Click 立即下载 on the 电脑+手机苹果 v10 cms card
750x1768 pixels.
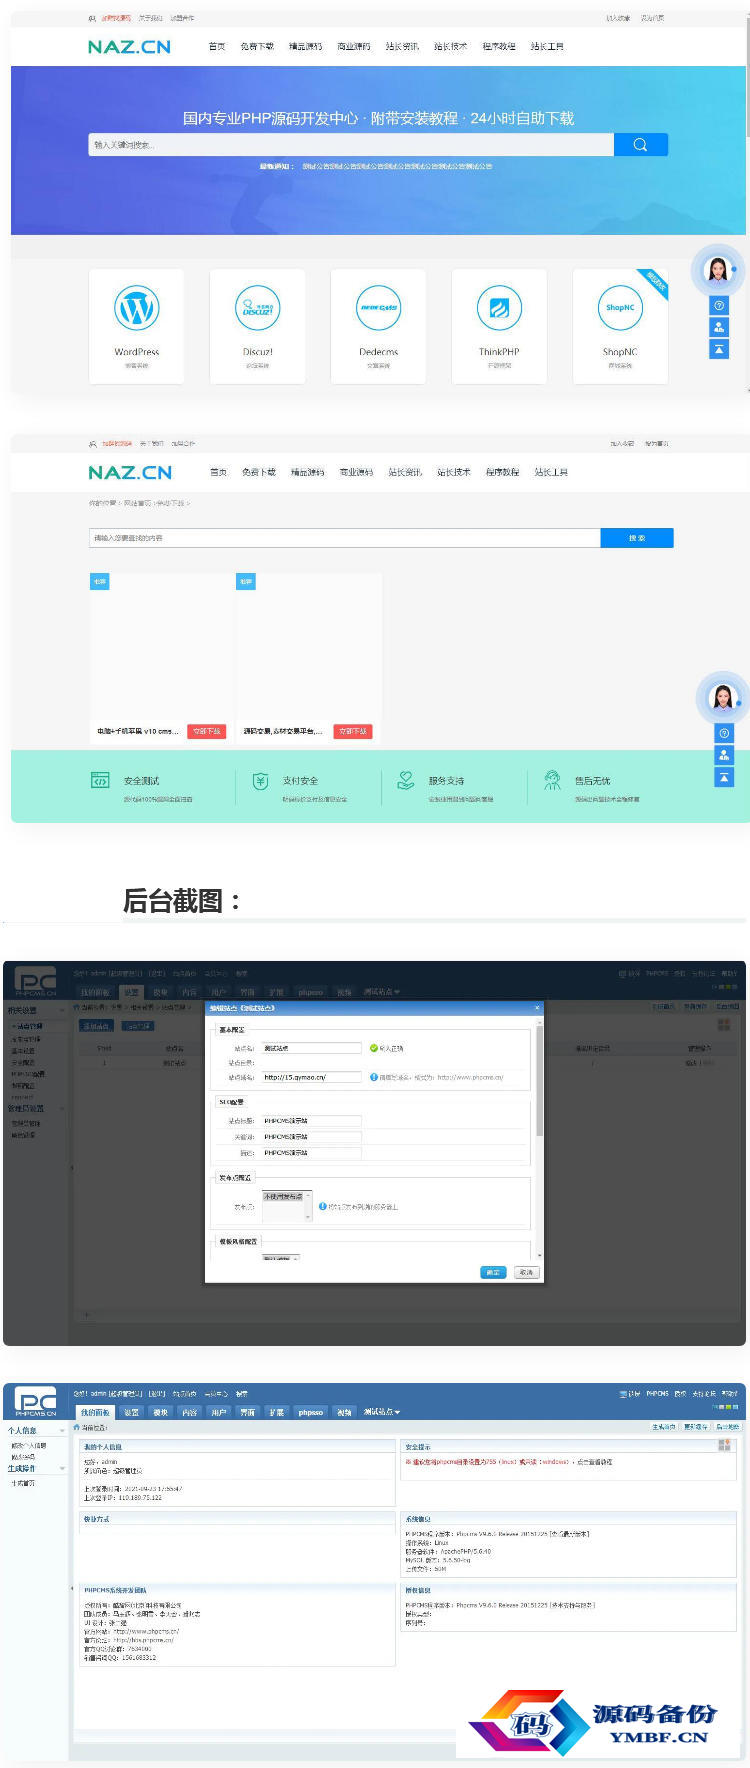tap(207, 731)
